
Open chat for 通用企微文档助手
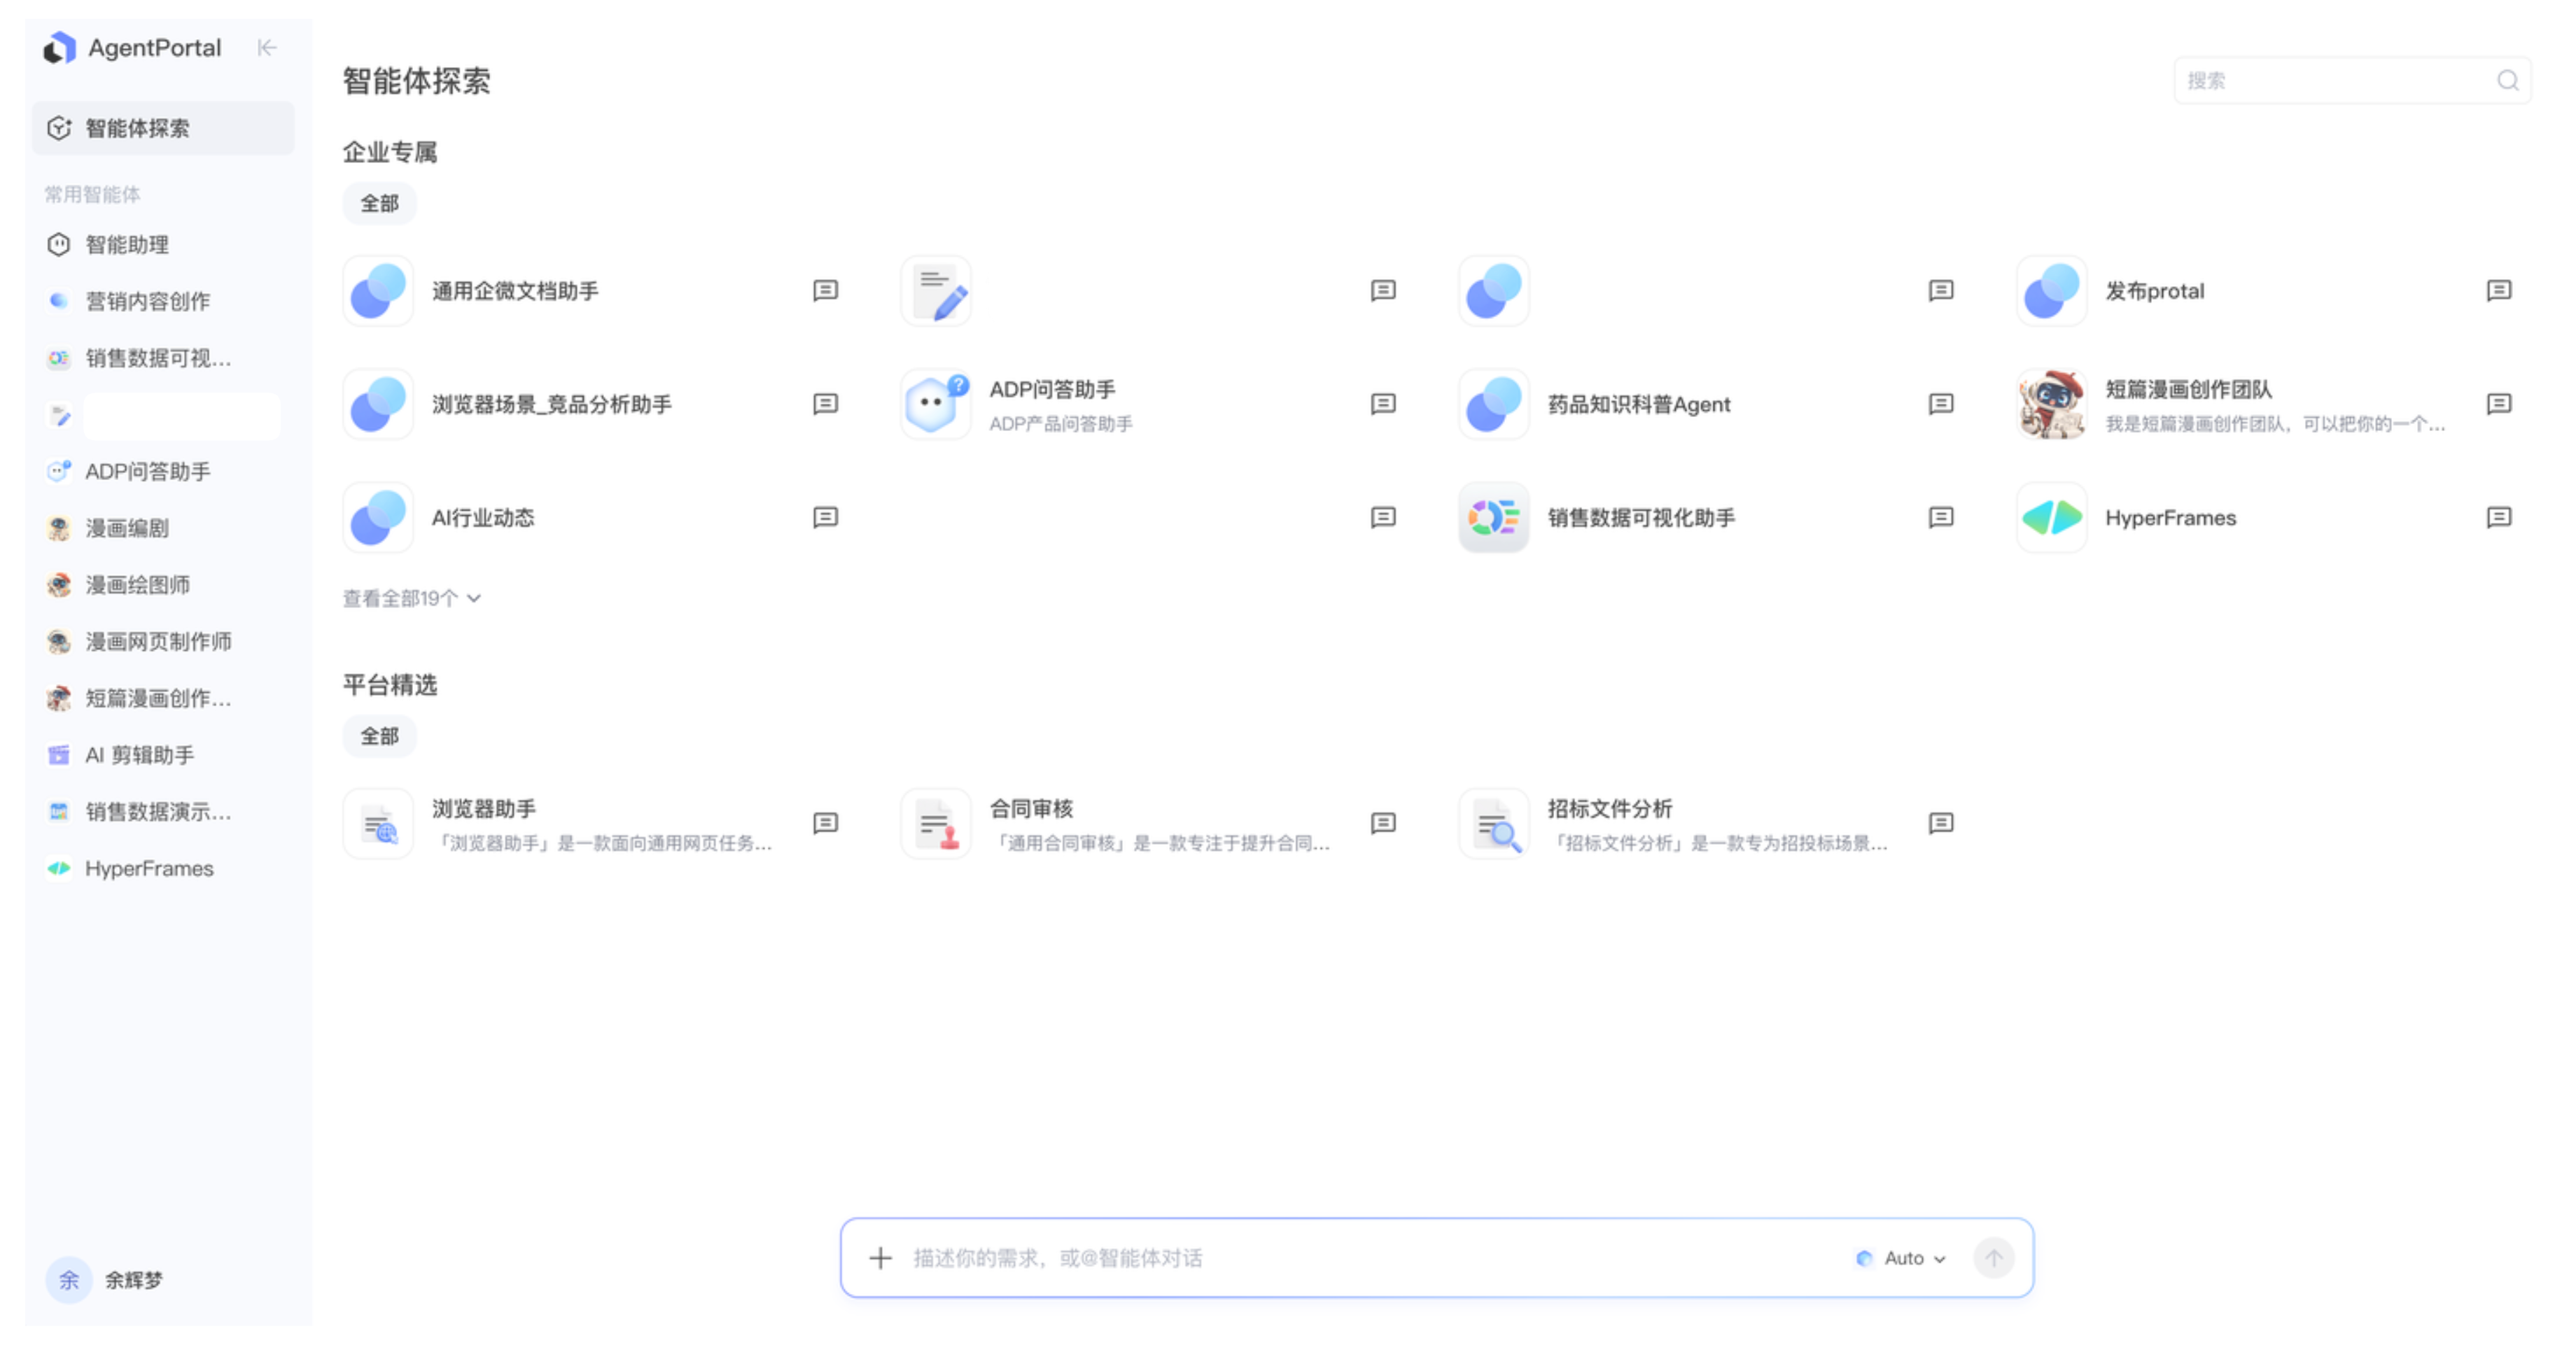825,290
